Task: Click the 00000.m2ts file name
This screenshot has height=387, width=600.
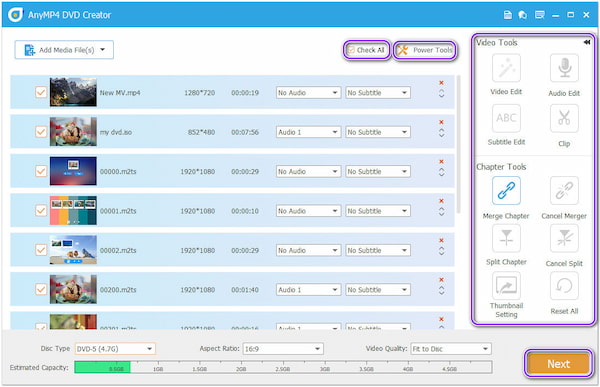Action: tap(118, 171)
